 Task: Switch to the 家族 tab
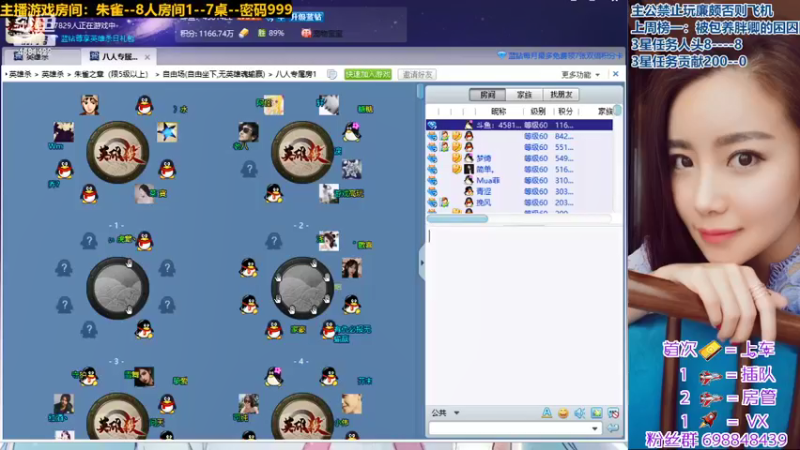524,94
